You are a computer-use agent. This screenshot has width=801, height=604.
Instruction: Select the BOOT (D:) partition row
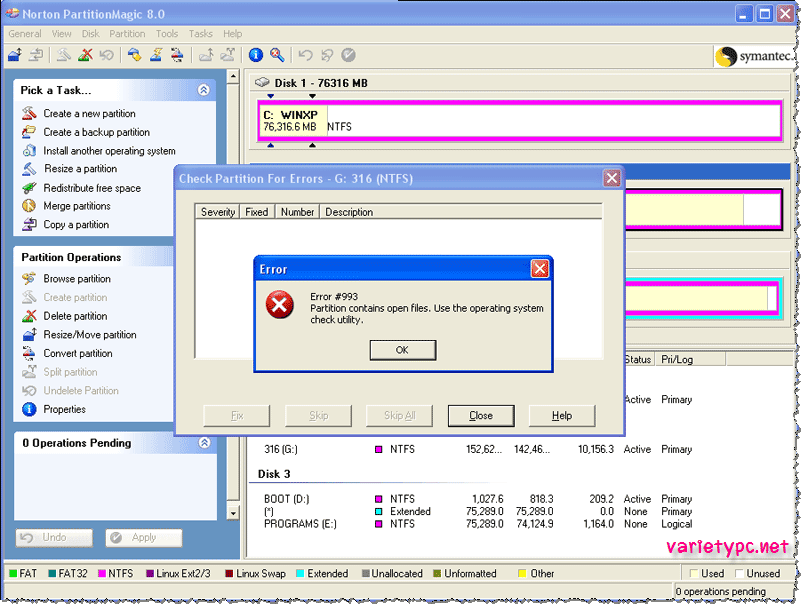click(478, 499)
